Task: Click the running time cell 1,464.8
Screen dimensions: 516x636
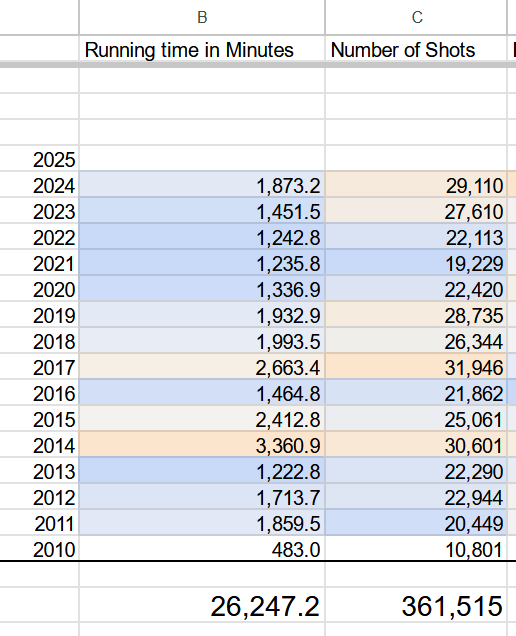Action: tap(202, 393)
